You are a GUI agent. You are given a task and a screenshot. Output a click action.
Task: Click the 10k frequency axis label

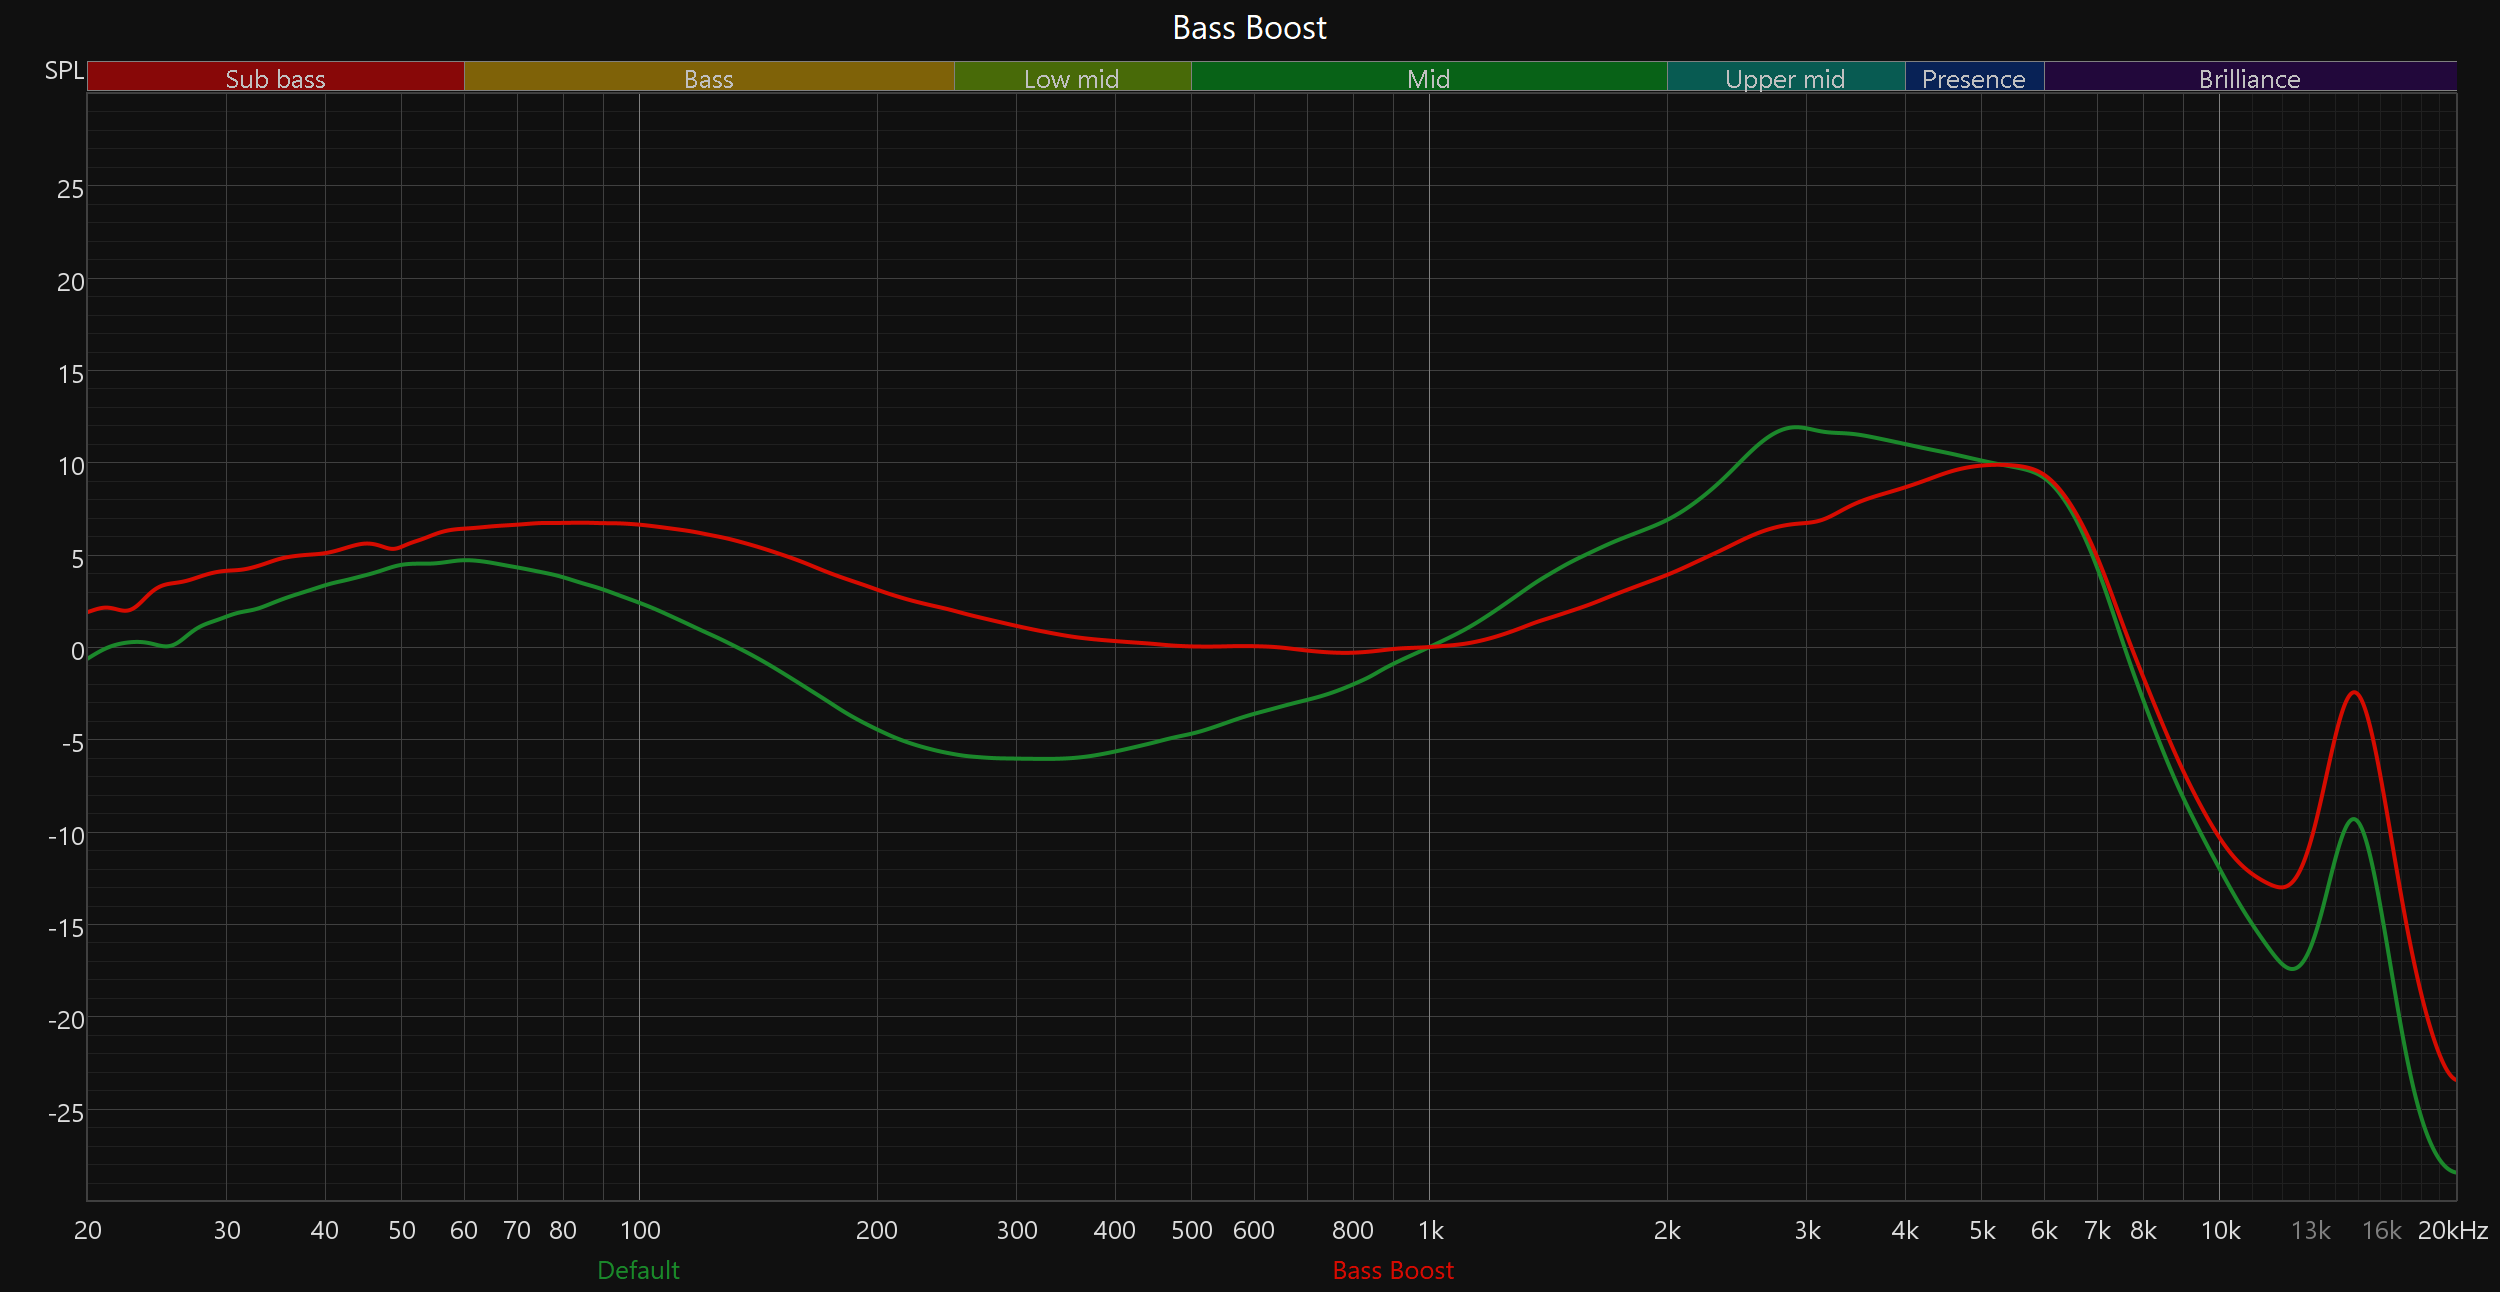point(2220,1230)
